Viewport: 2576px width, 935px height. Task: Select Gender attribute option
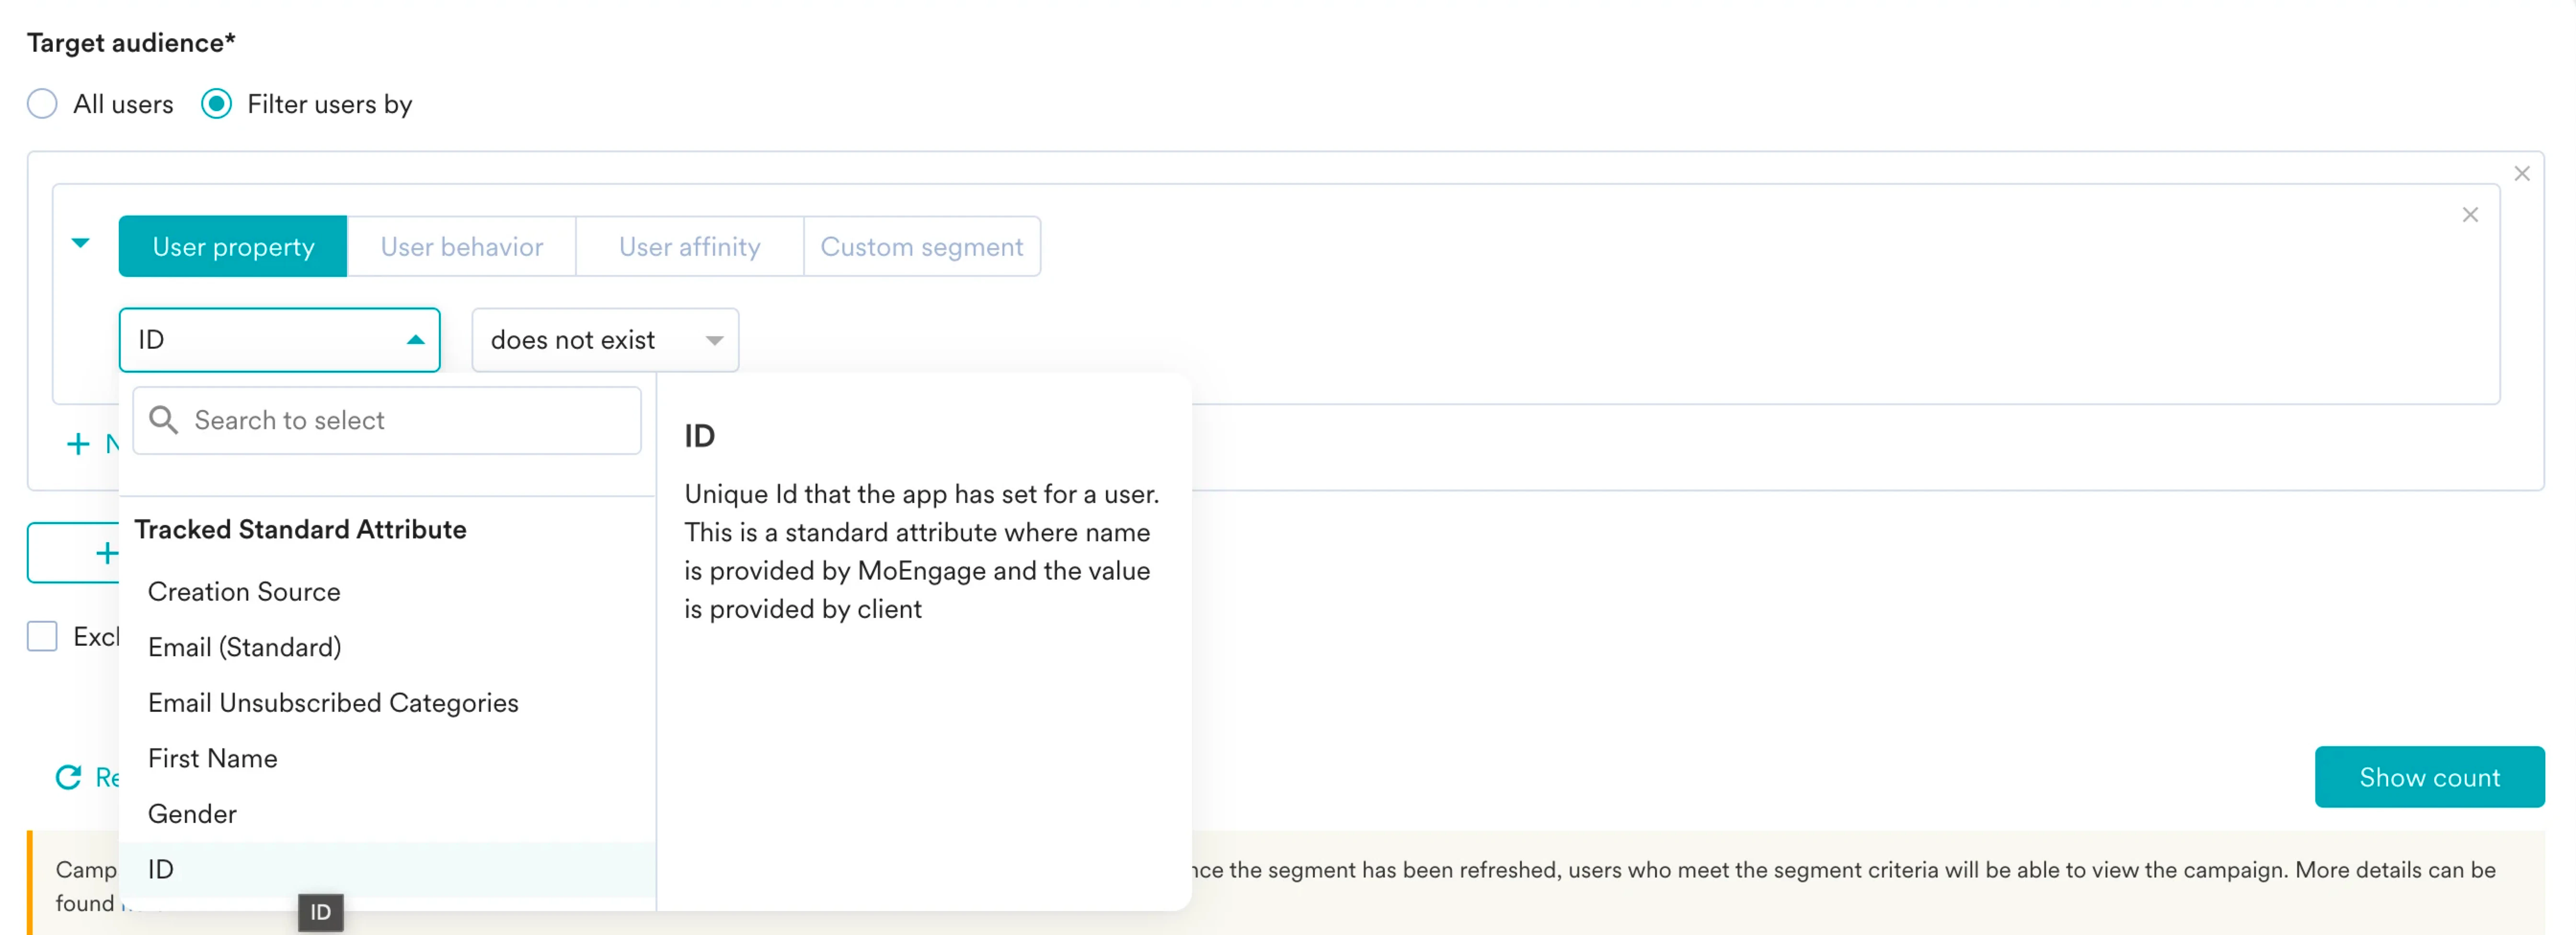(x=192, y=814)
